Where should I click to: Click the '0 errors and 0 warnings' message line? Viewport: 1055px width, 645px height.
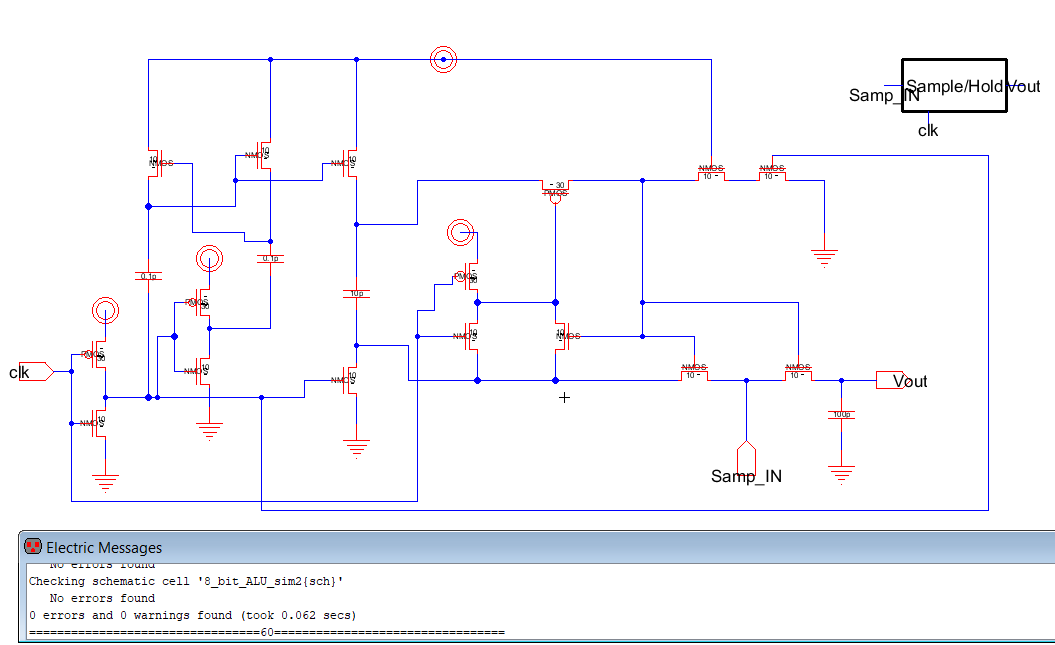pos(192,615)
